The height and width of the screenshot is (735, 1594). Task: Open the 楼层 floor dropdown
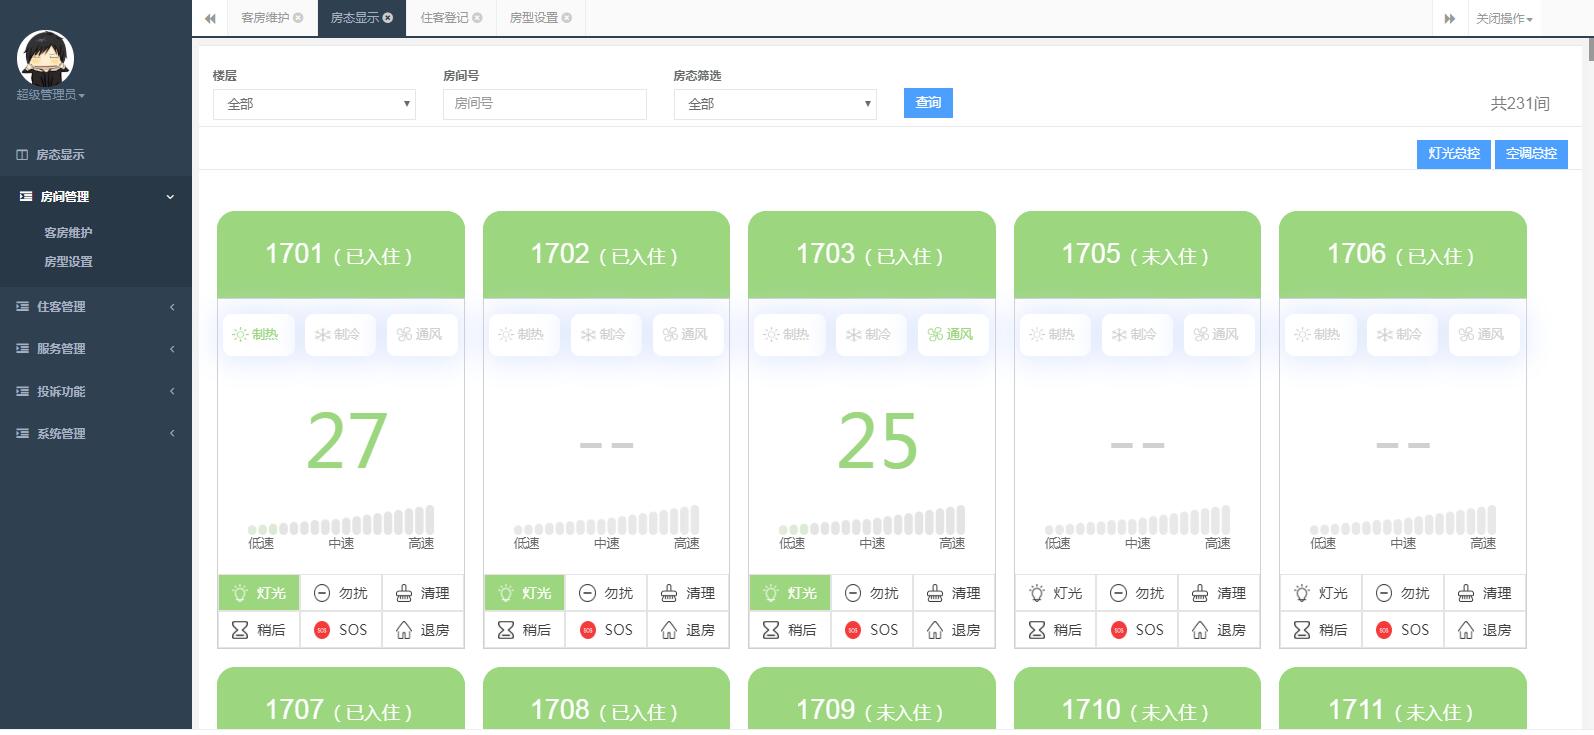314,104
